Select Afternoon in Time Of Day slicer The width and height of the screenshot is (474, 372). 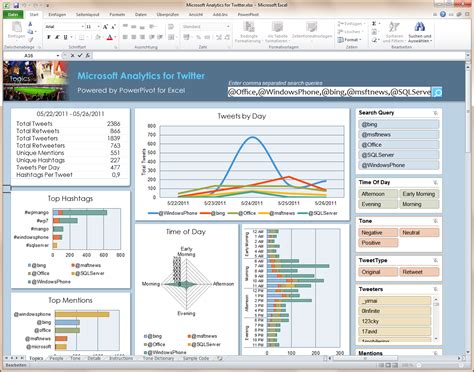click(378, 194)
